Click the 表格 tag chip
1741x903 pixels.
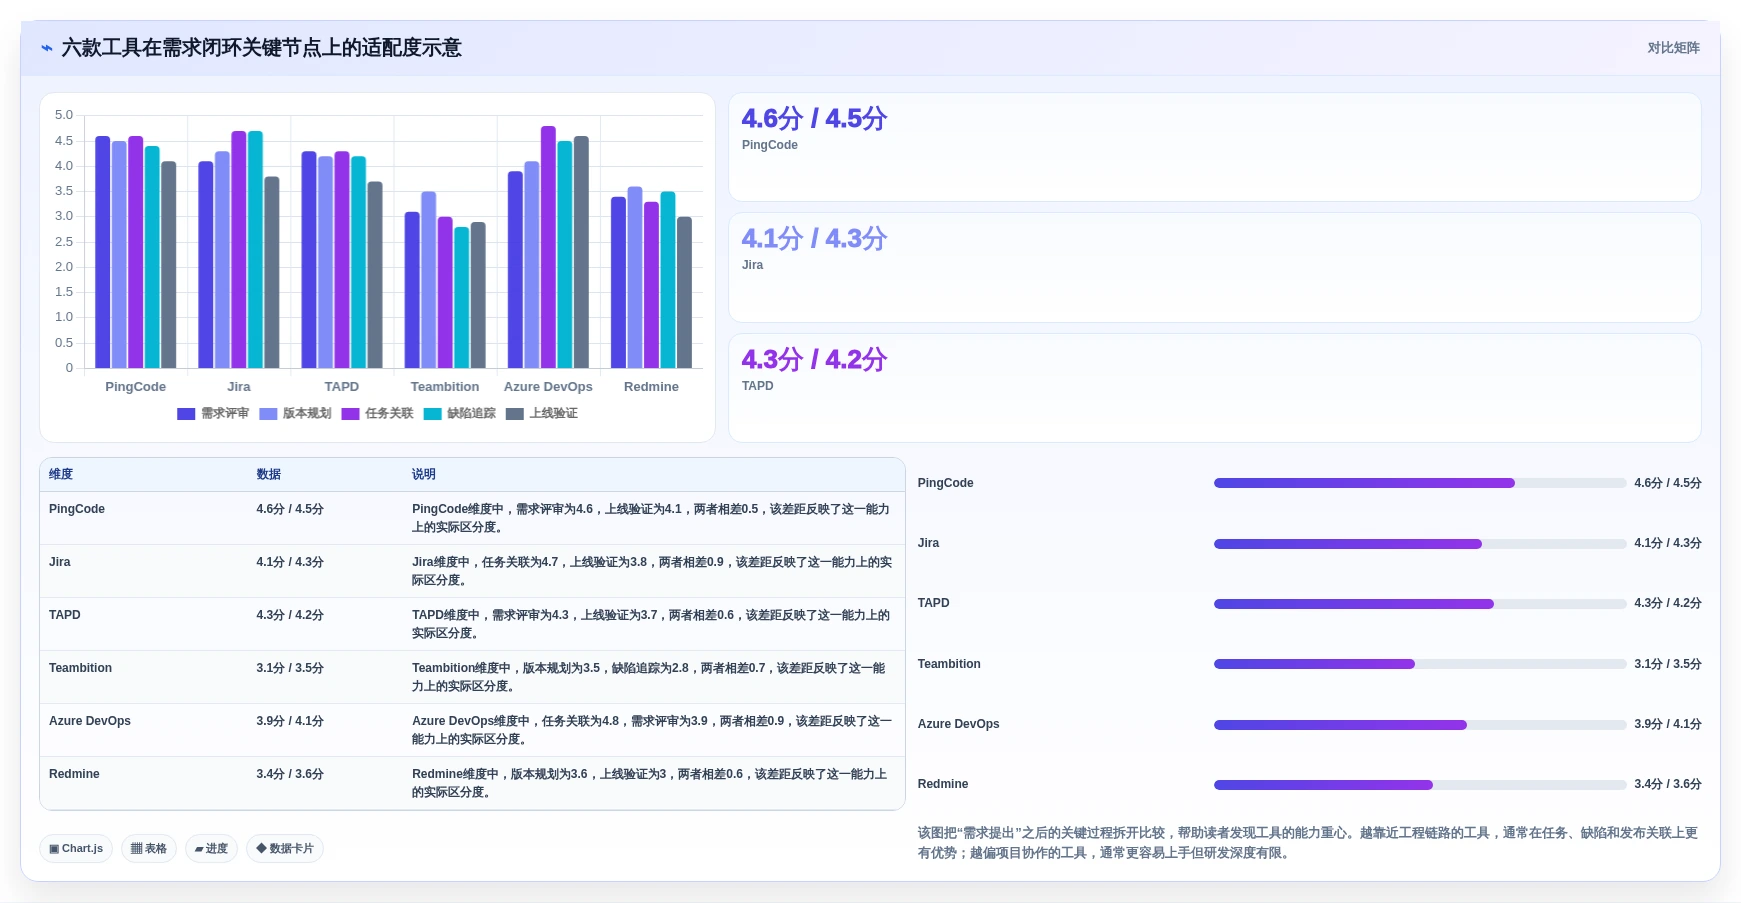pos(149,848)
